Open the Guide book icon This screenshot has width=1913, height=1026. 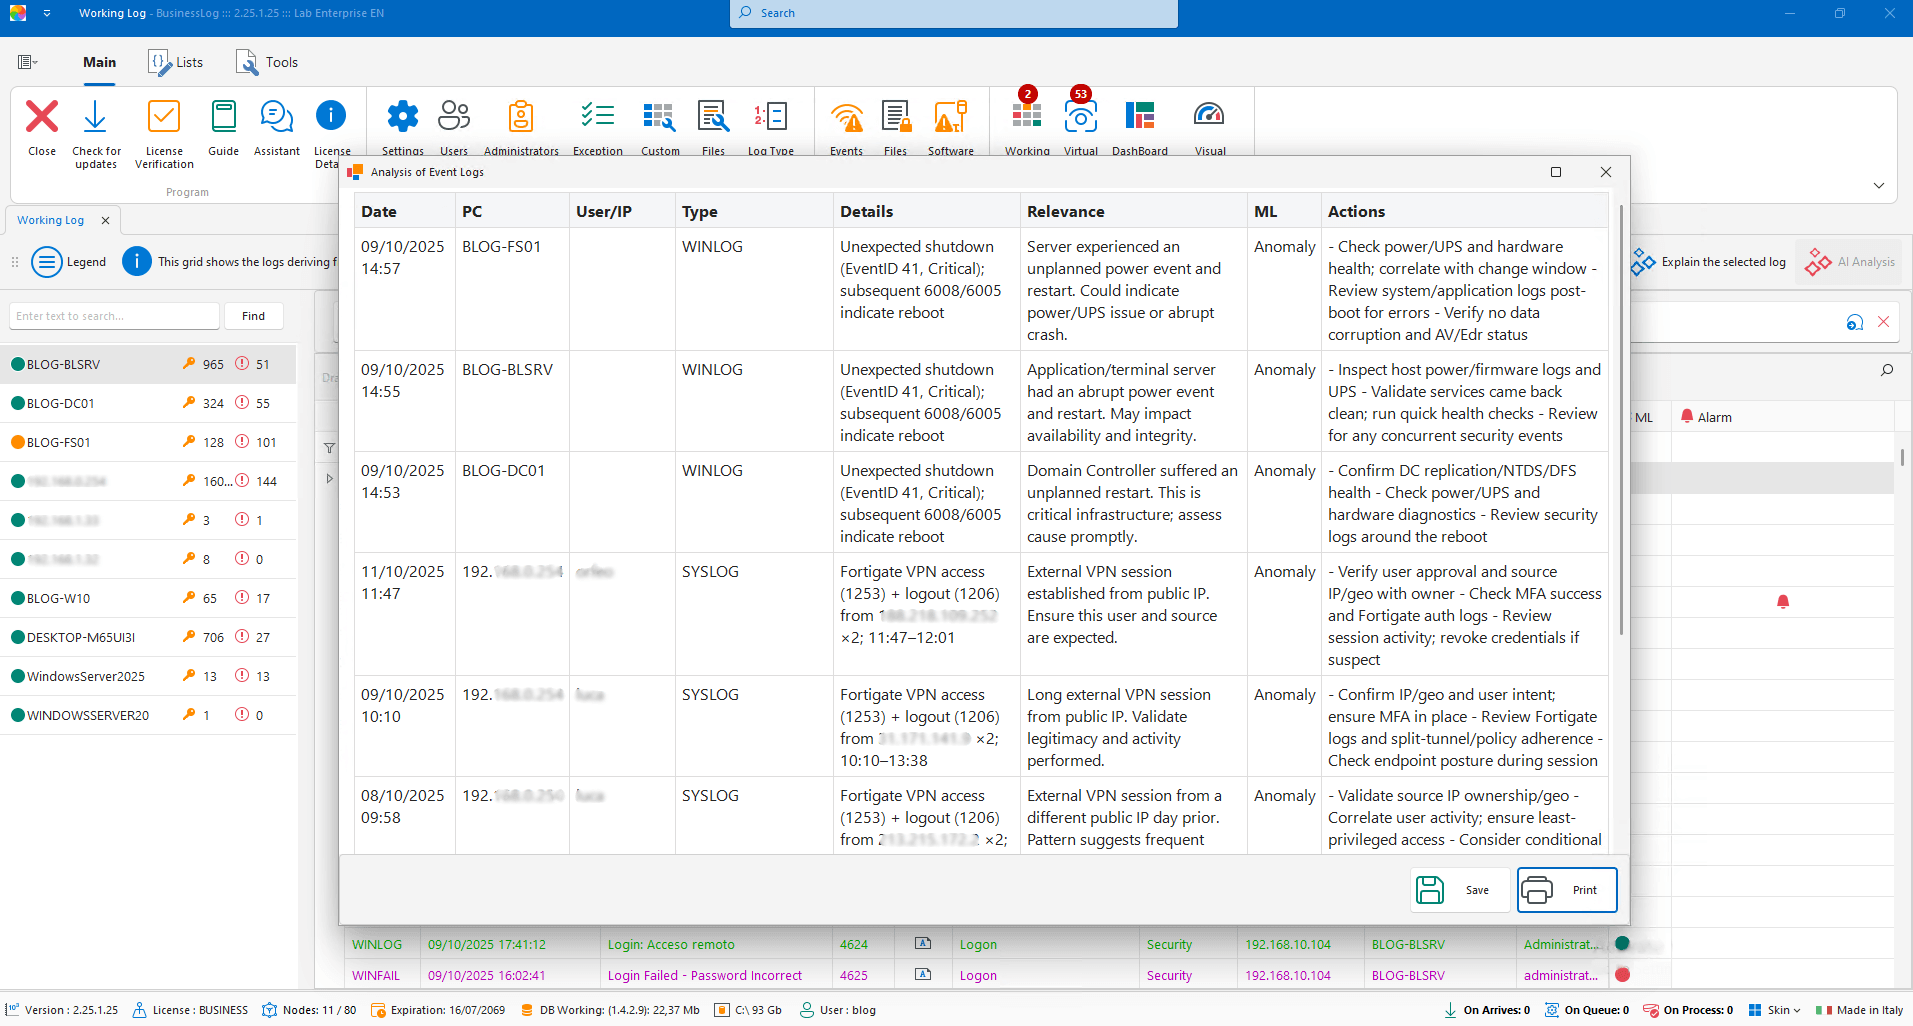[x=223, y=118]
